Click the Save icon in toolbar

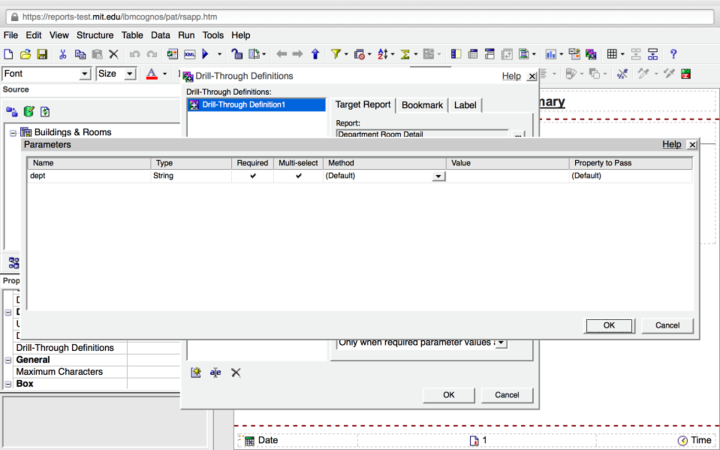coord(42,54)
